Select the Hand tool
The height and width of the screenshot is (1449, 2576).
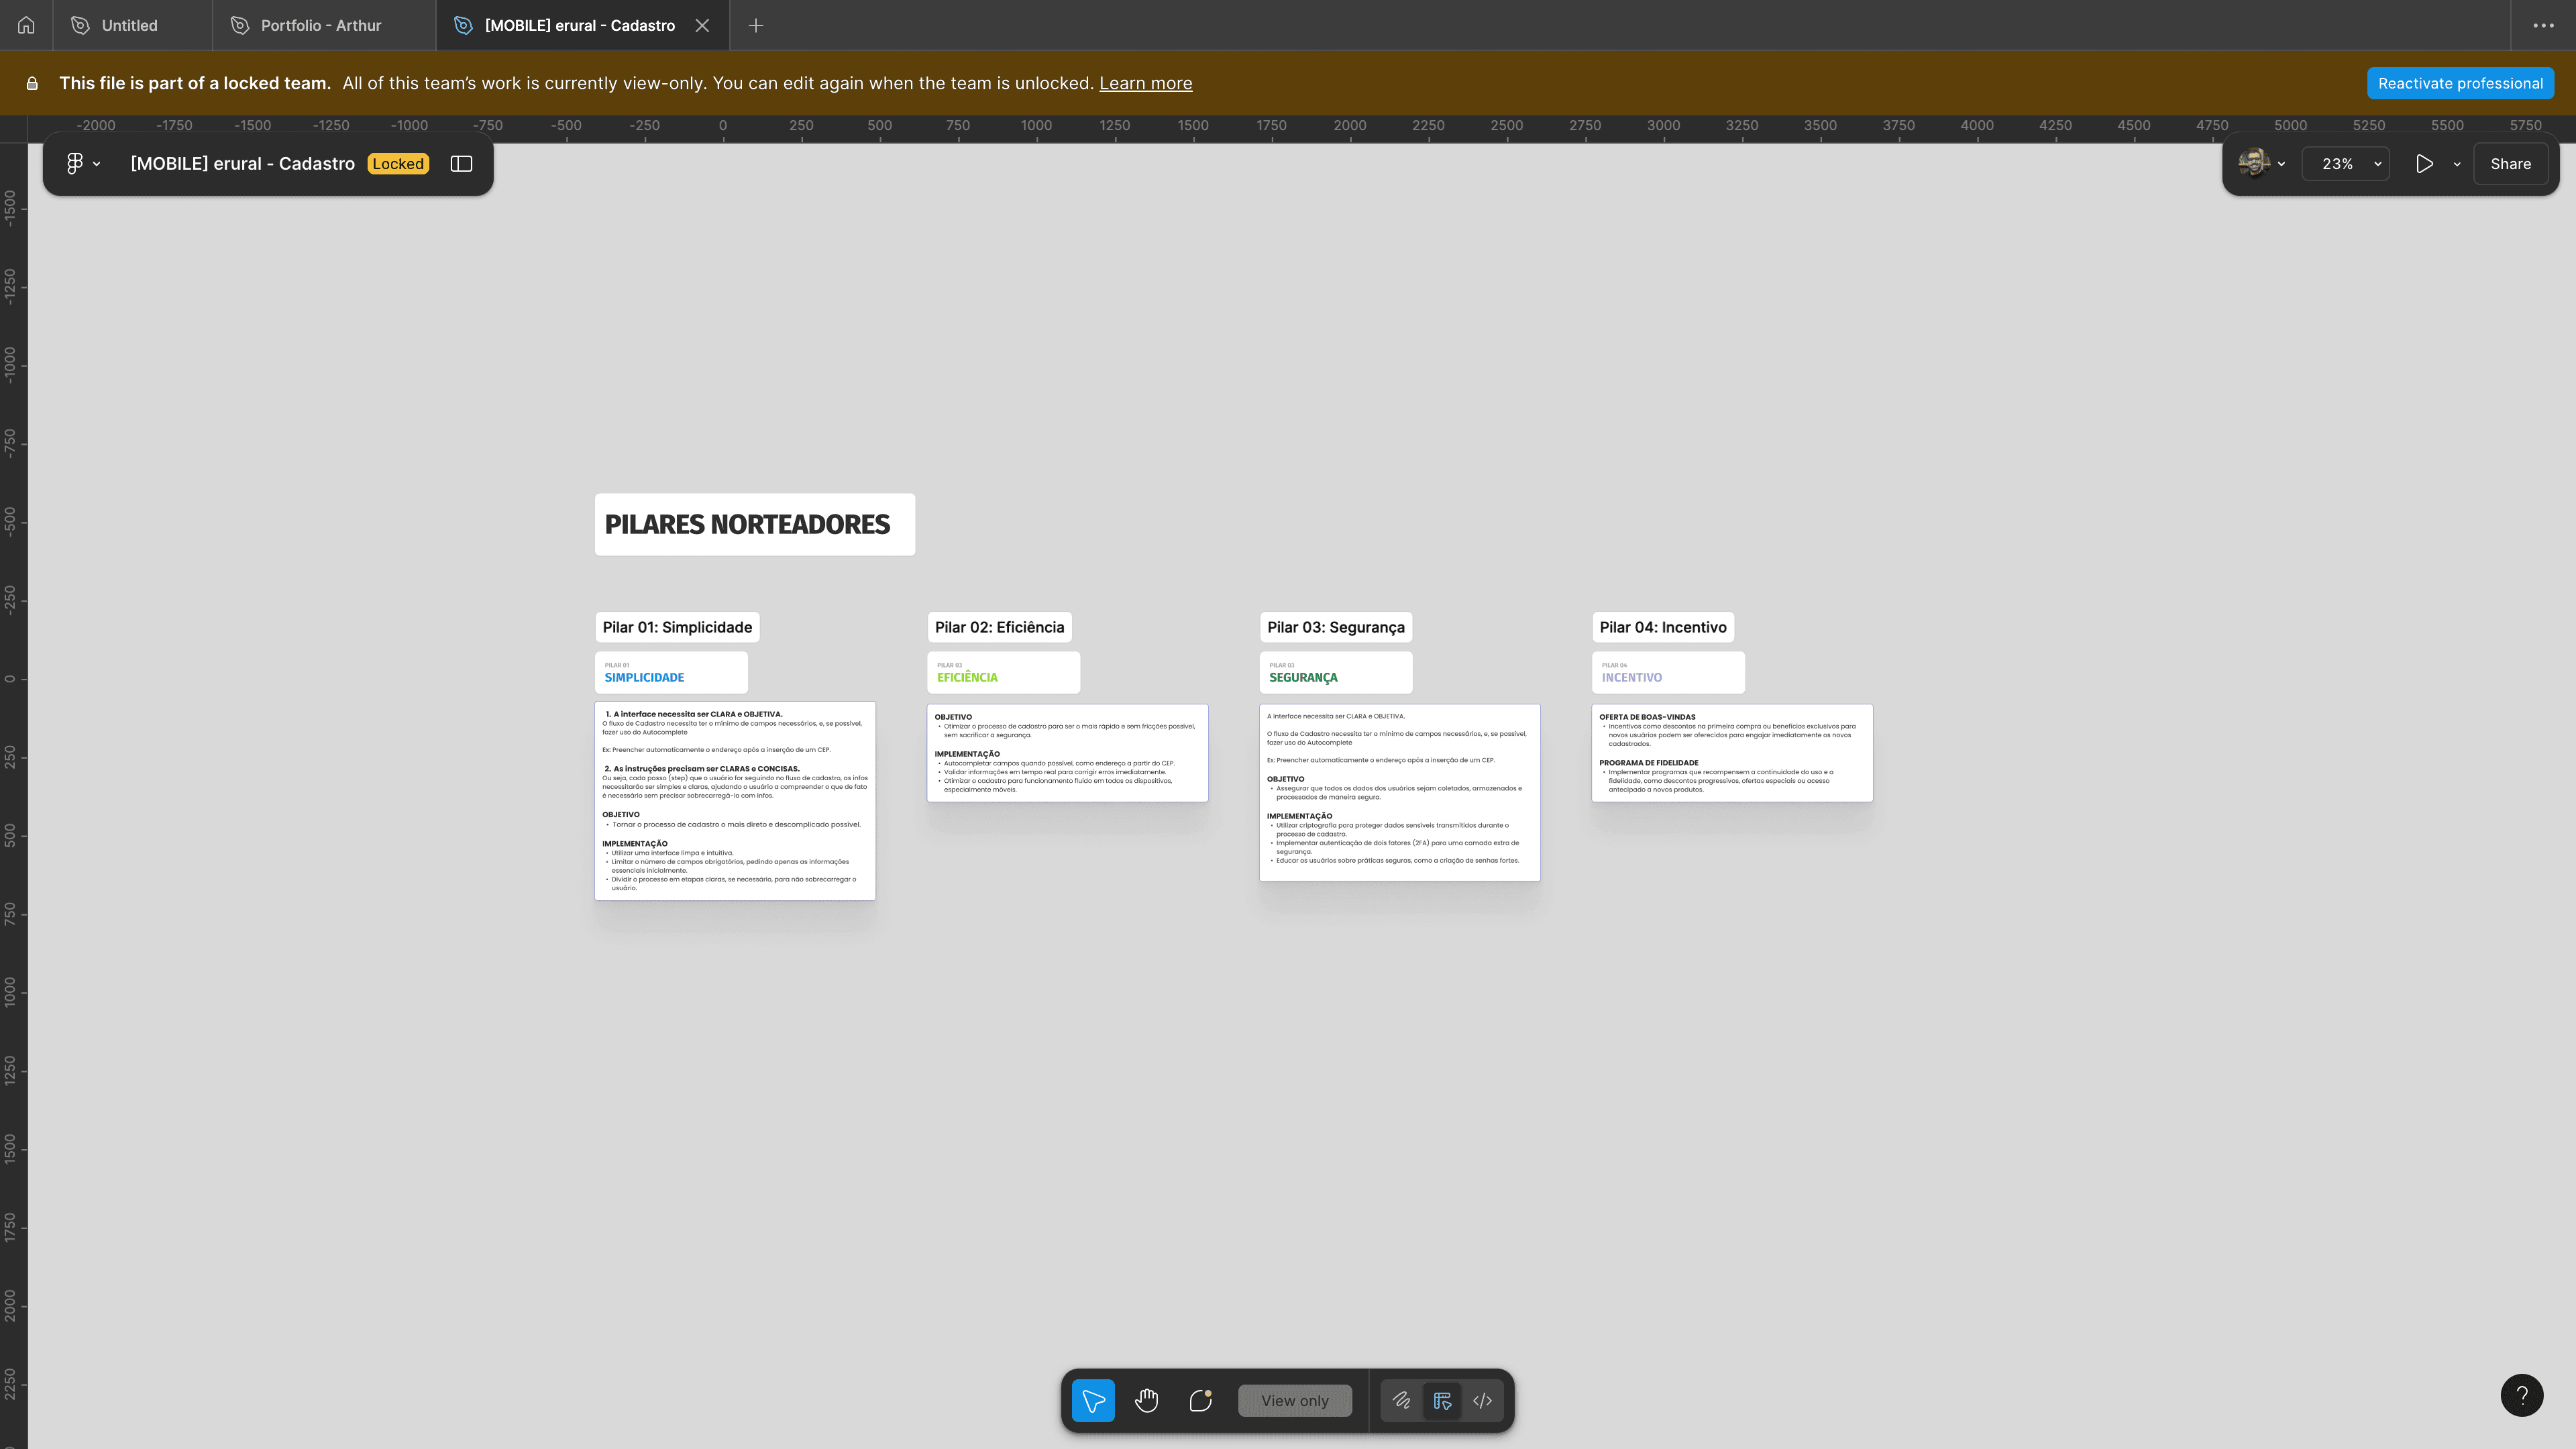pos(1147,1400)
